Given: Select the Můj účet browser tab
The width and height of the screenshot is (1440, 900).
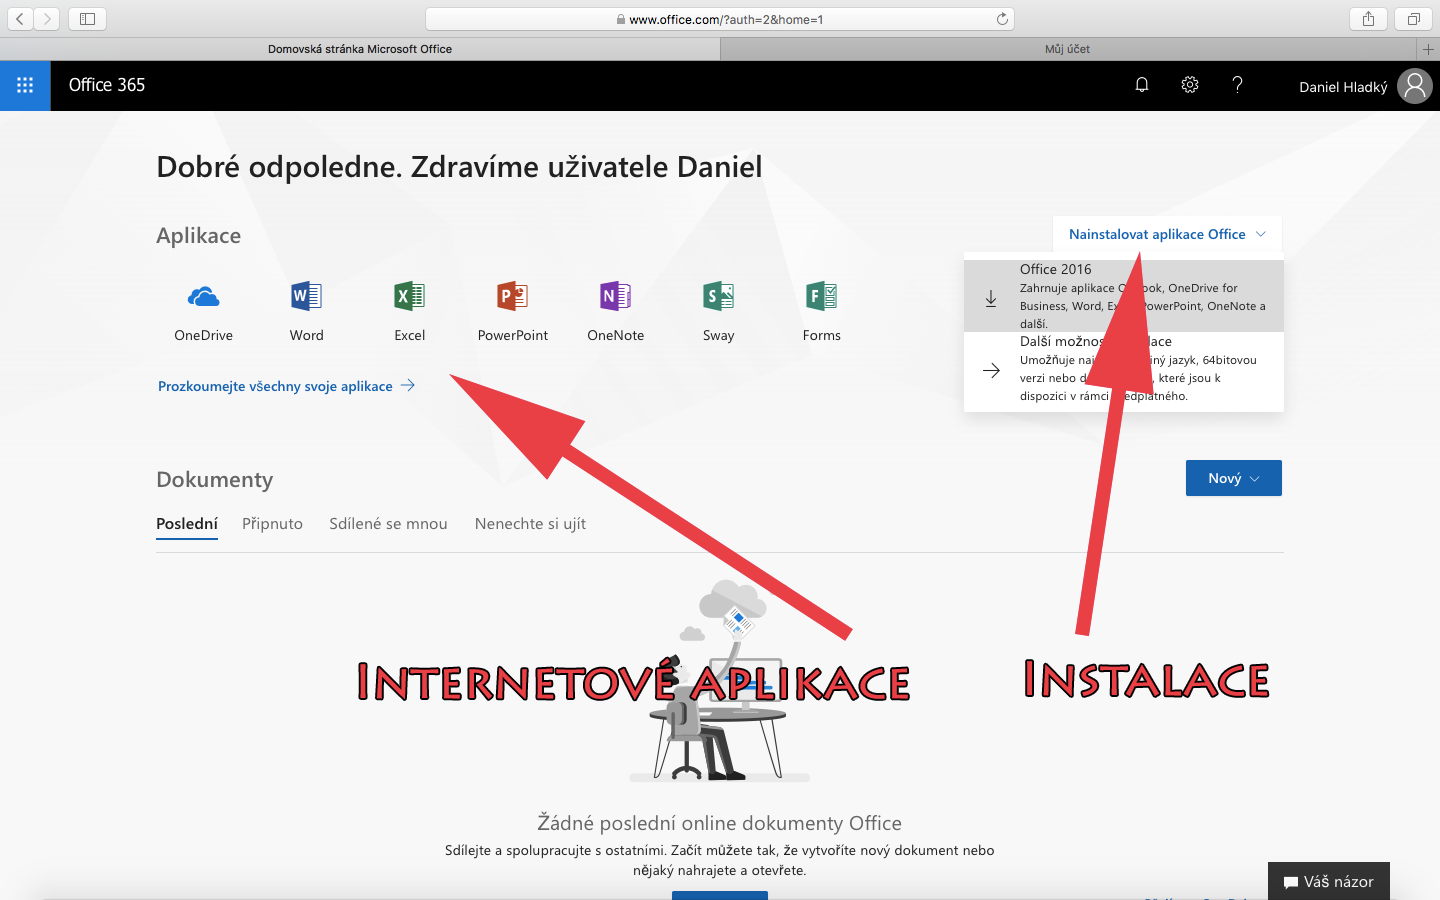Looking at the screenshot, I should [1068, 49].
